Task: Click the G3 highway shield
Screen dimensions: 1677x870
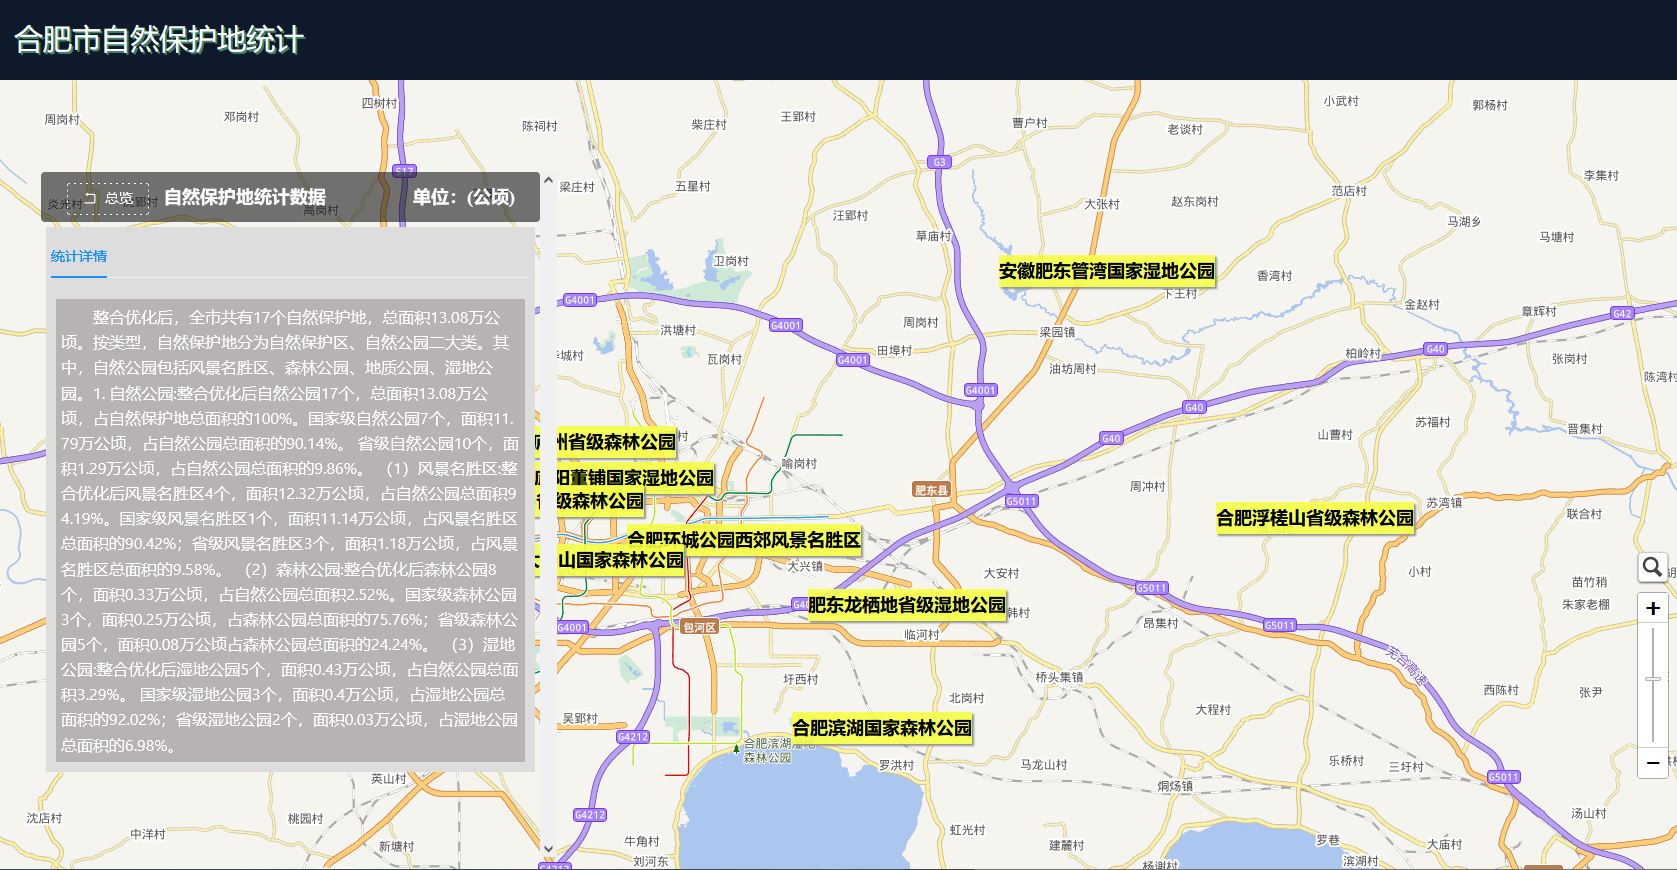Action: click(938, 162)
